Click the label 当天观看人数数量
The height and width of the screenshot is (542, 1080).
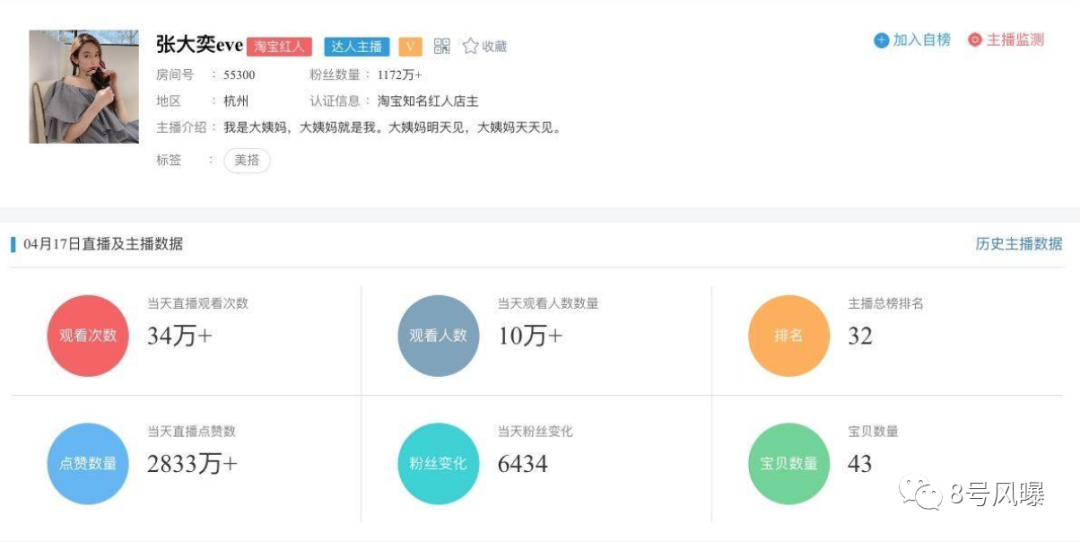tap(548, 303)
